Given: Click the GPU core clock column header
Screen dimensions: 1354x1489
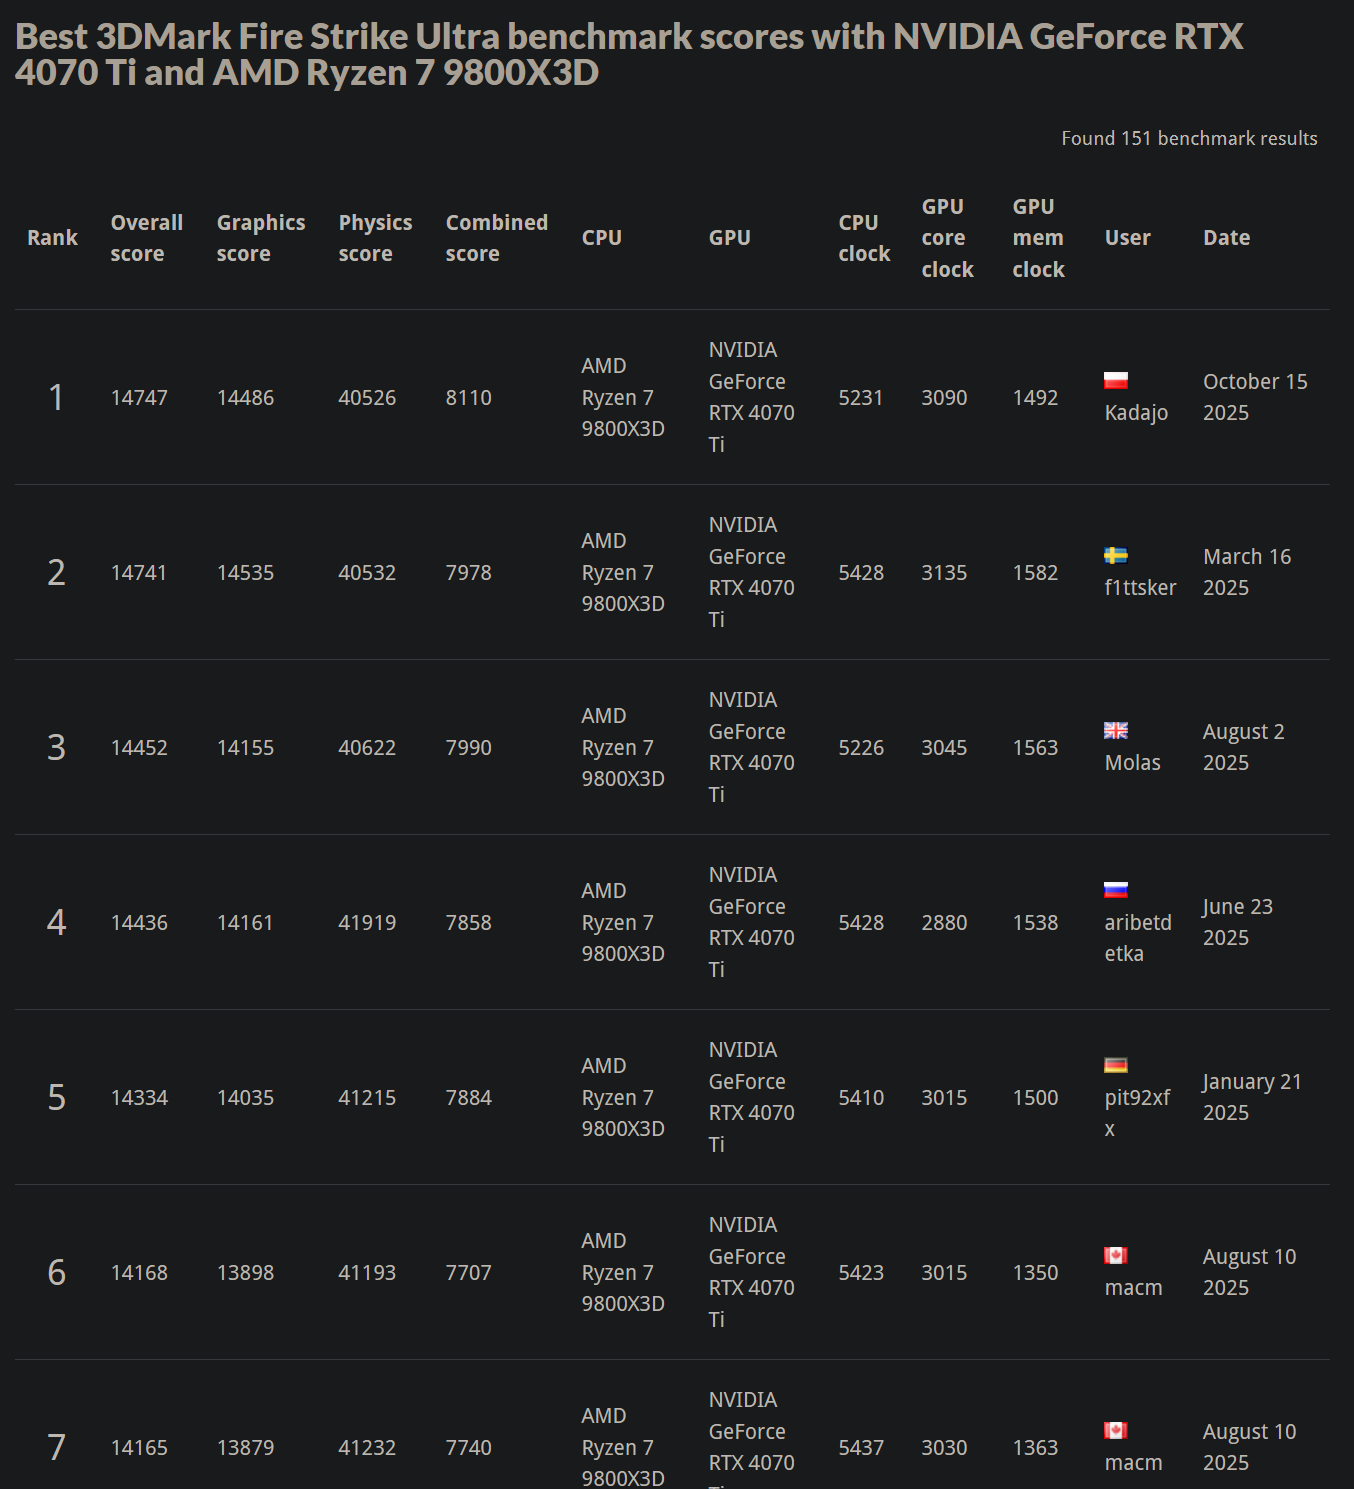Looking at the screenshot, I should (947, 238).
